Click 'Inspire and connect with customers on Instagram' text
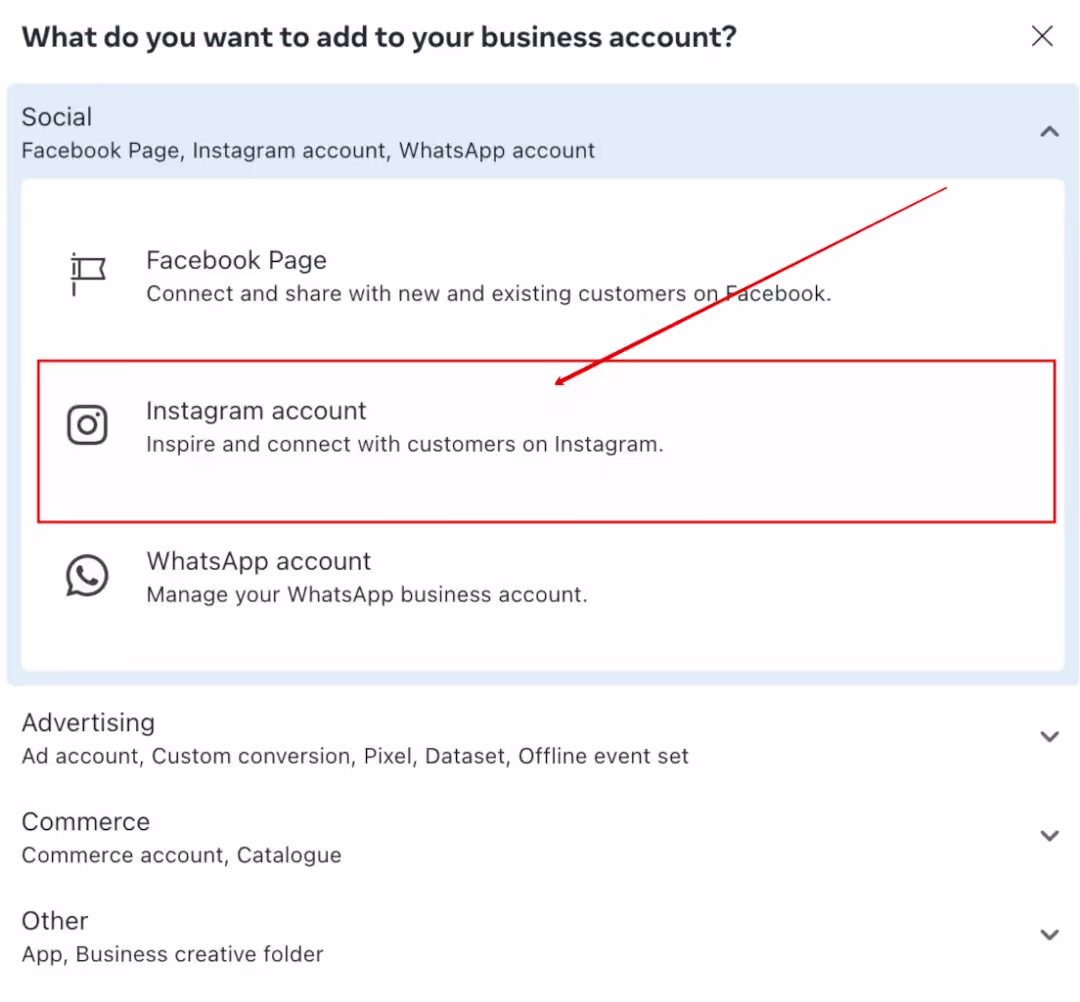This screenshot has height=1002, width=1080. pyautogui.click(x=404, y=444)
